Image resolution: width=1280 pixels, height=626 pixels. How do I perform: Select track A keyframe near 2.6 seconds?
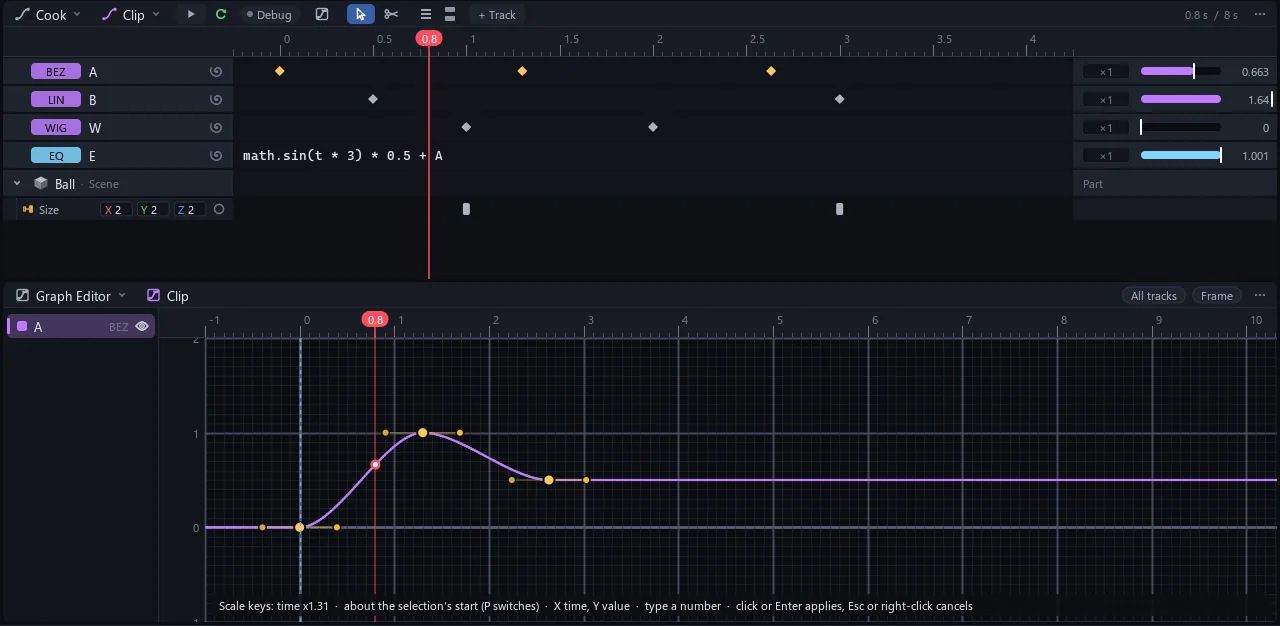point(771,71)
